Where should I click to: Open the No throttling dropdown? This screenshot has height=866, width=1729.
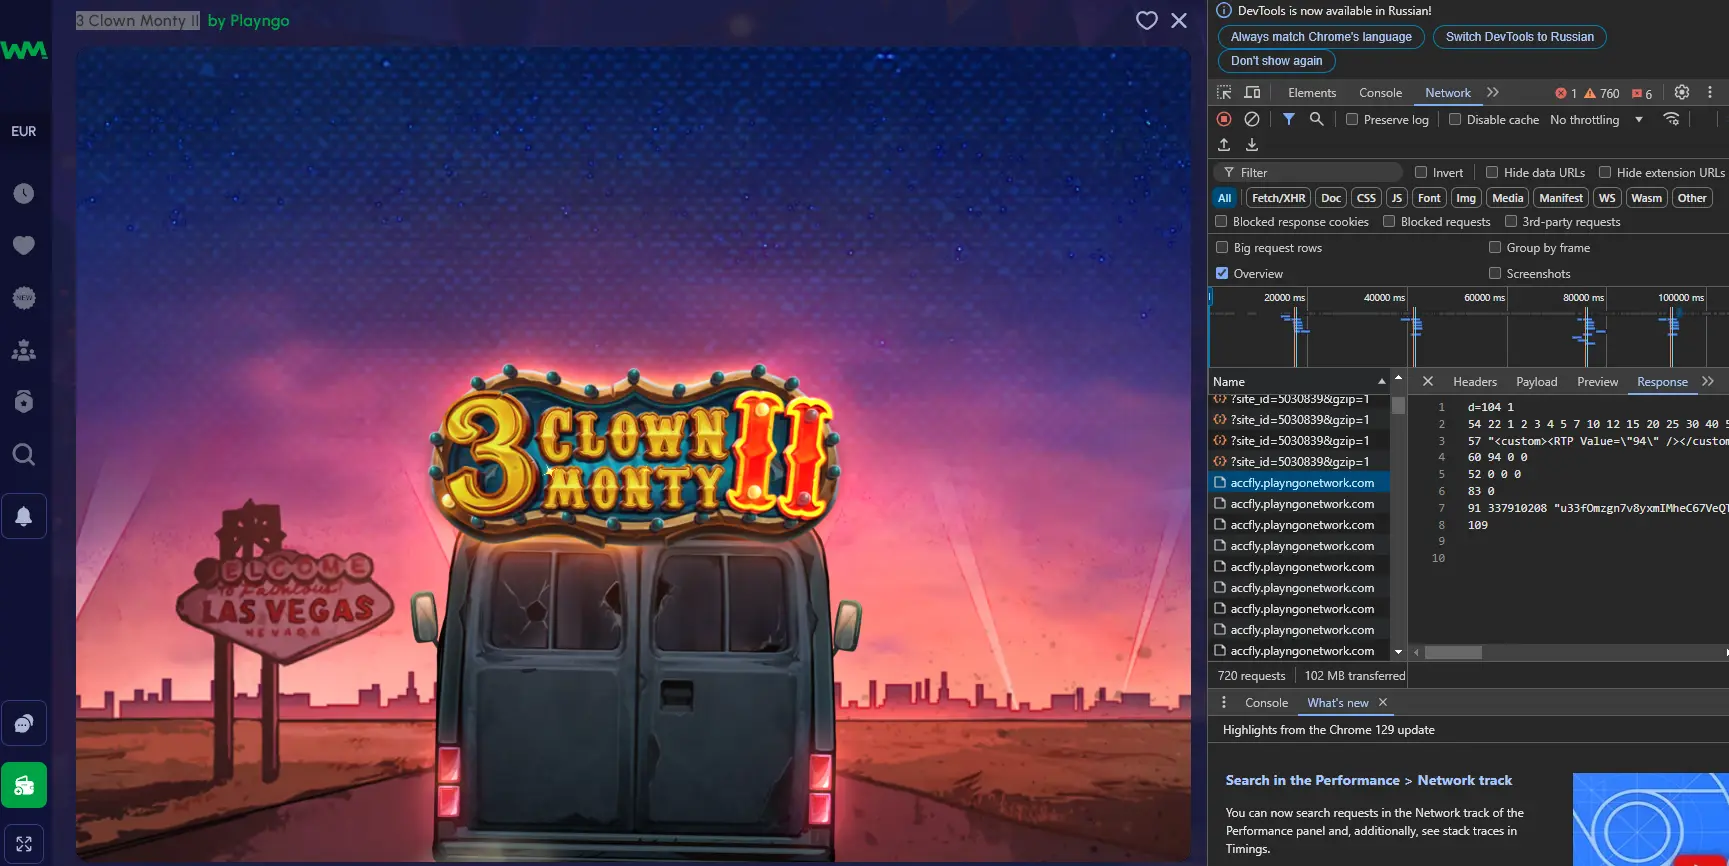1596,119
